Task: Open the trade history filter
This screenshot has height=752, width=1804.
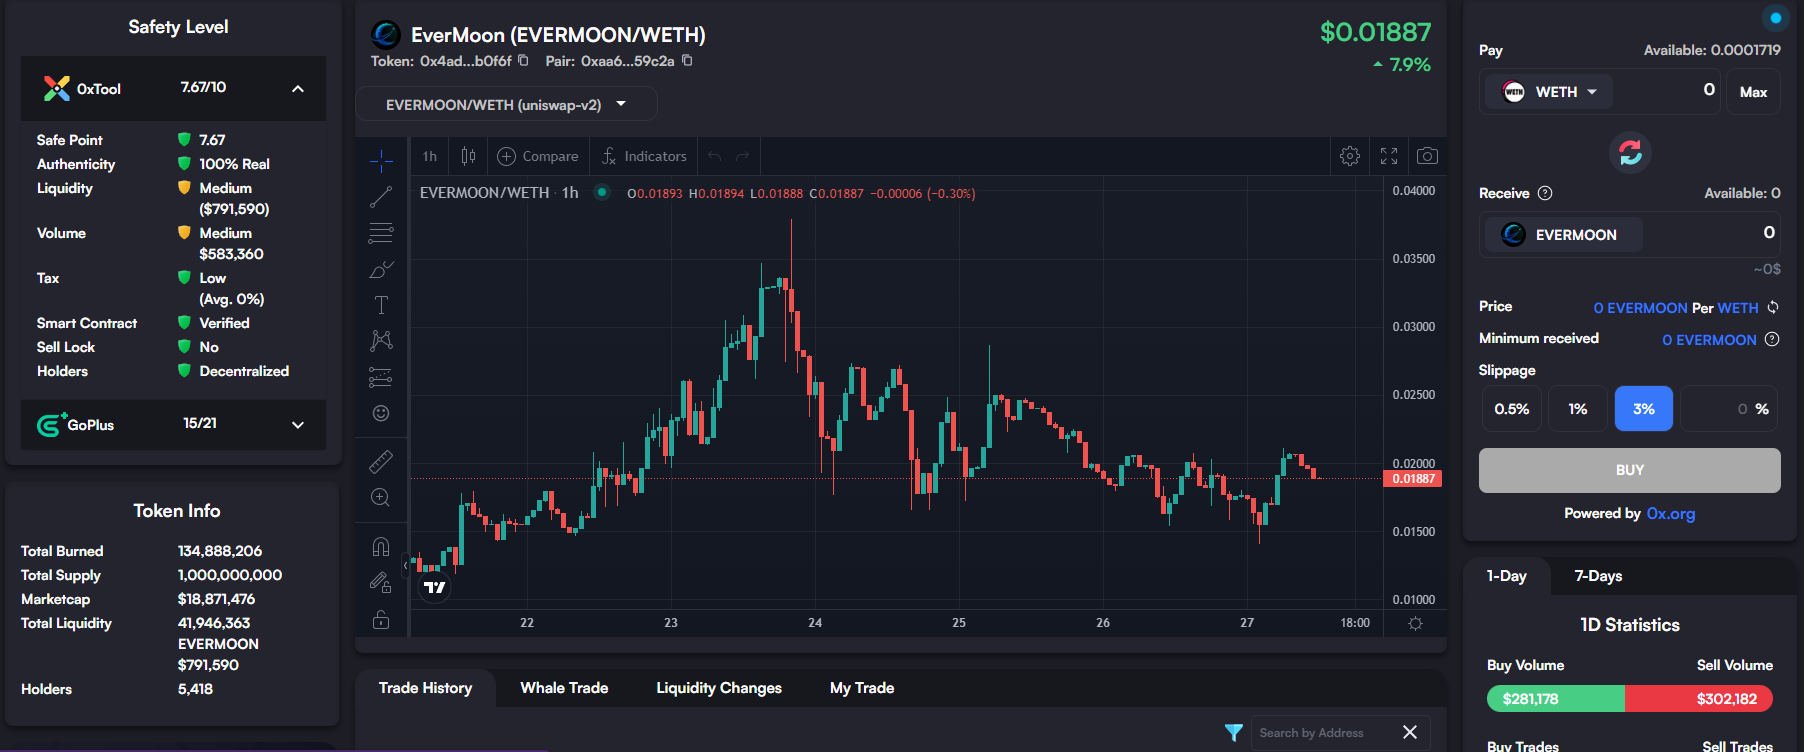Action: [x=1234, y=733]
